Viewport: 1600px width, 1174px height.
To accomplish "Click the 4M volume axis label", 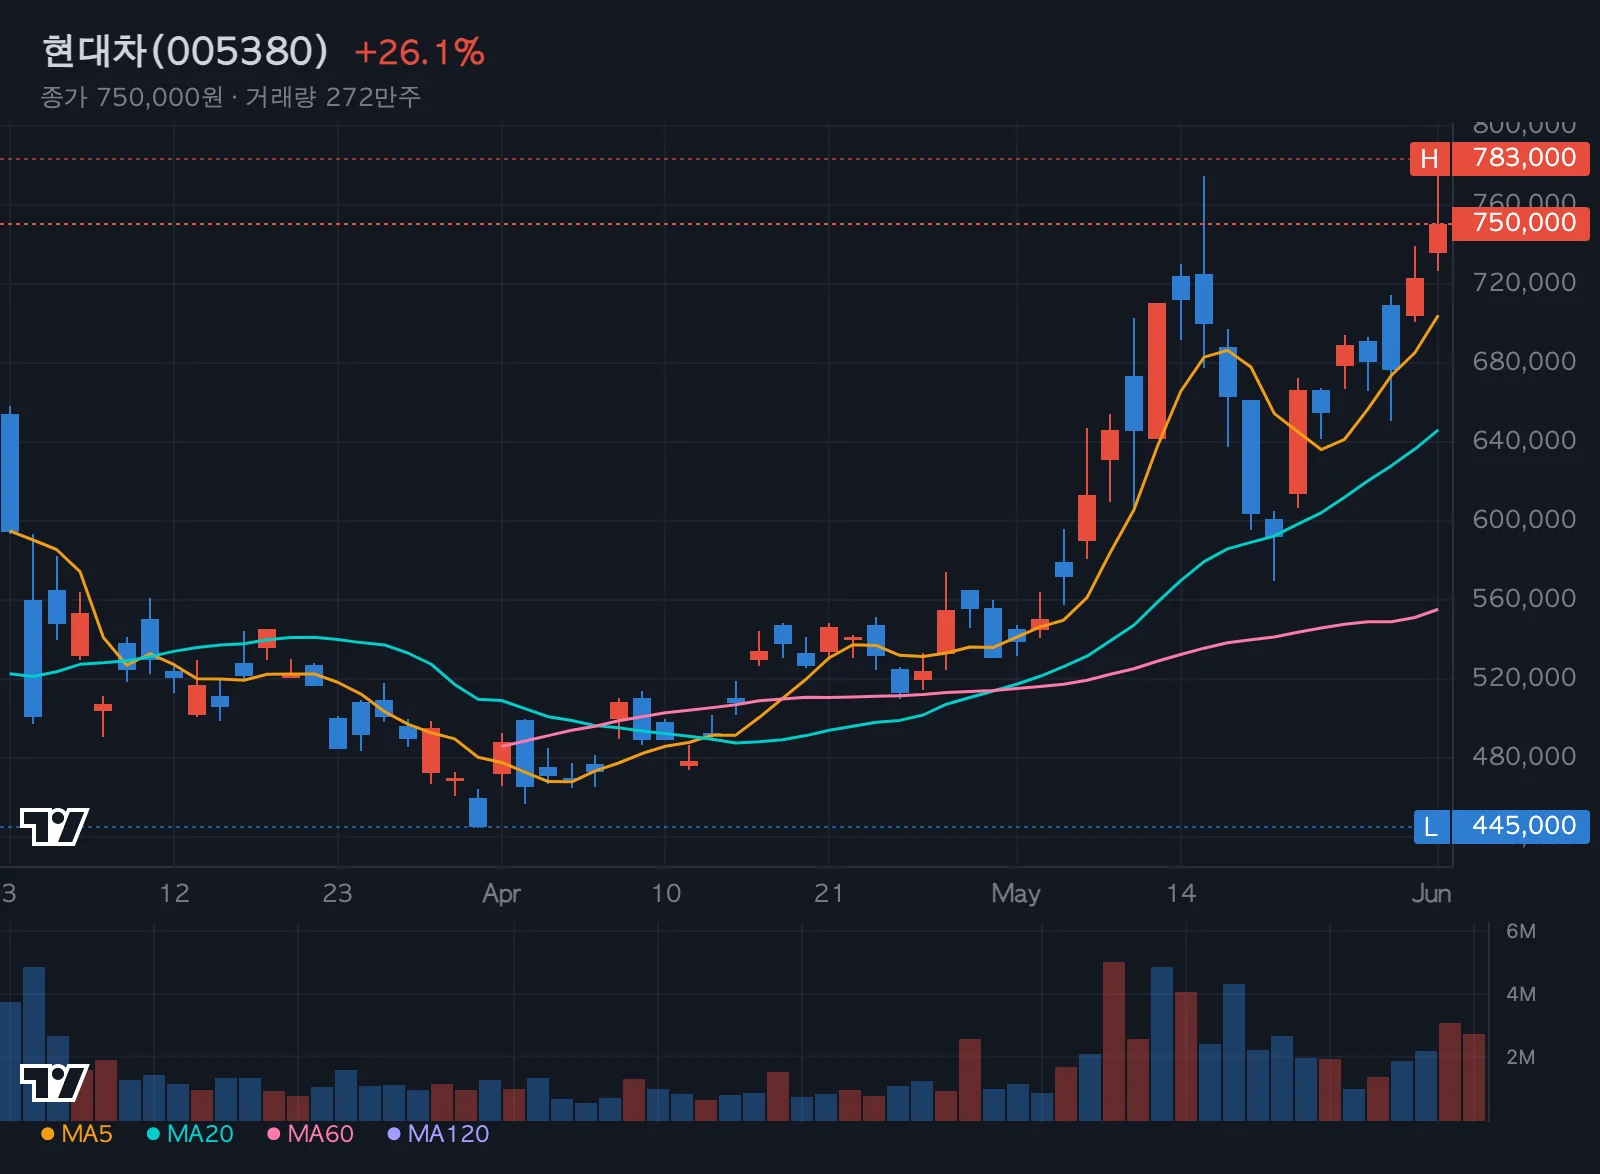I will point(1521,994).
